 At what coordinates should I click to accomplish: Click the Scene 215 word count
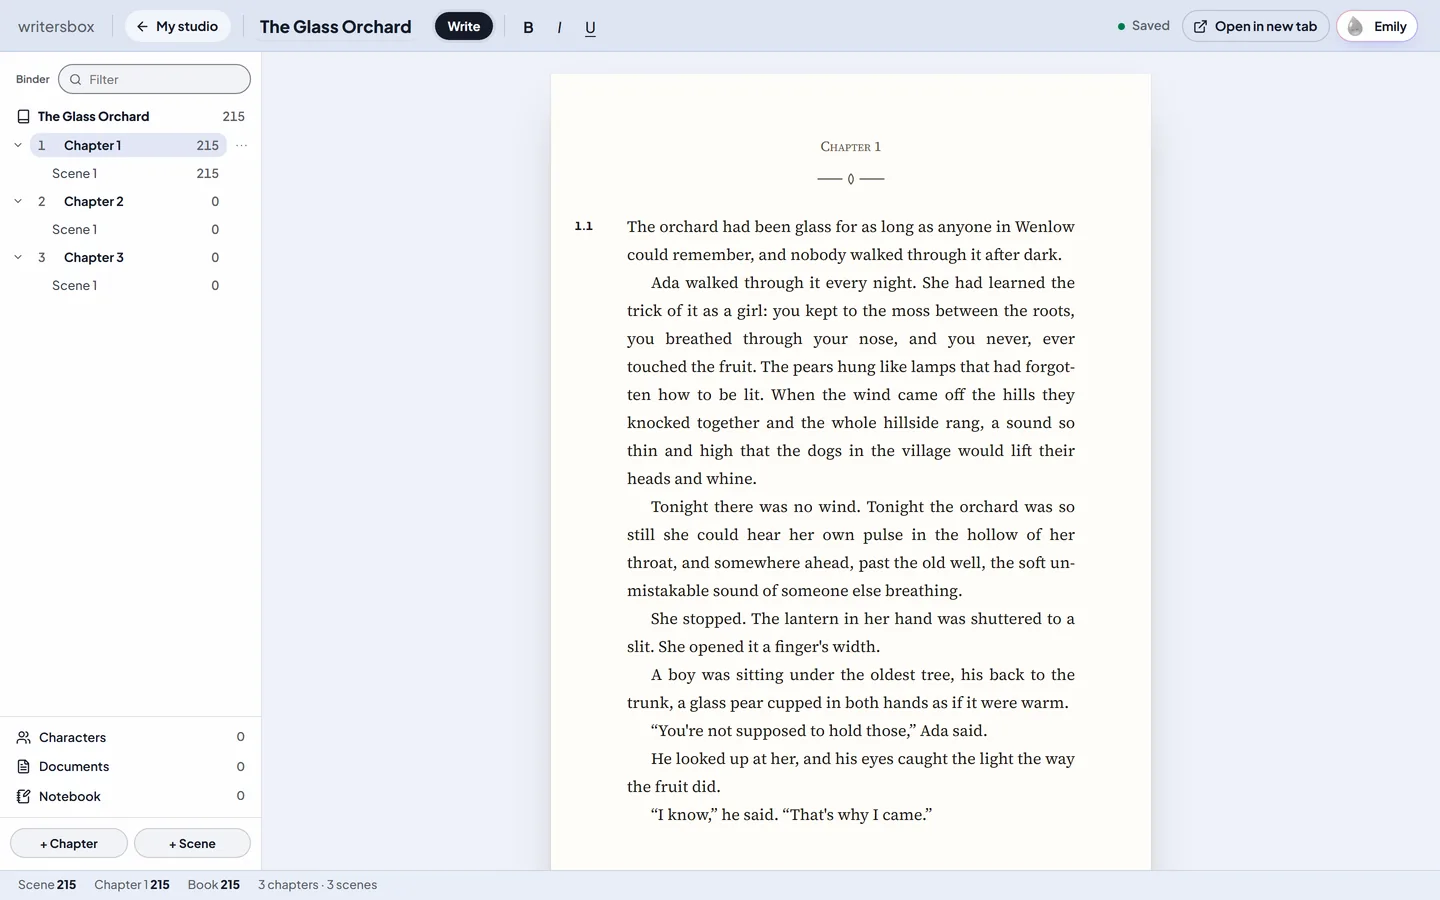tap(47, 885)
